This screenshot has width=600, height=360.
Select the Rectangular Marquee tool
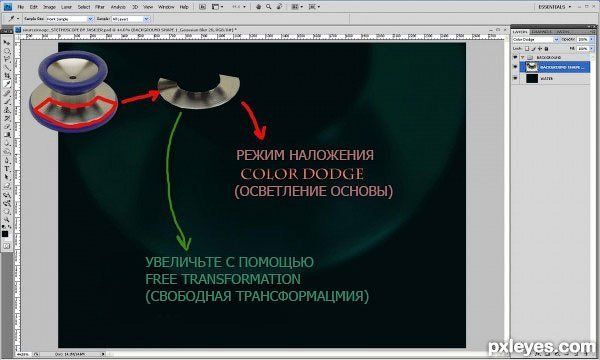click(x=7, y=51)
